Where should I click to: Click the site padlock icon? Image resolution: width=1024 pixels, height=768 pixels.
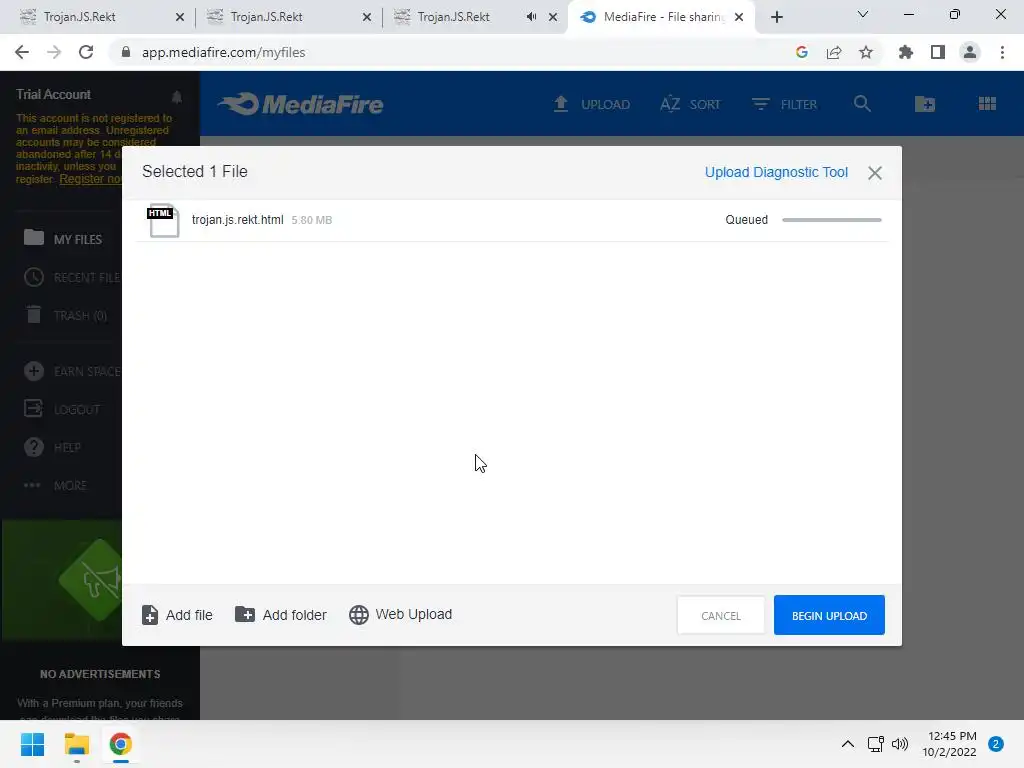click(x=126, y=52)
